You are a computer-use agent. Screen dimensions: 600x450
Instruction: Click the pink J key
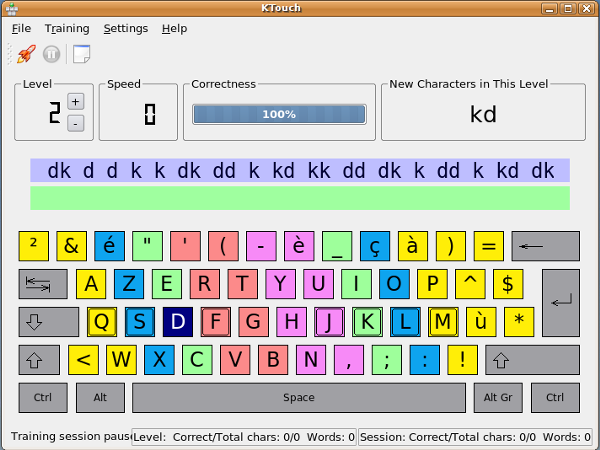pyautogui.click(x=329, y=322)
